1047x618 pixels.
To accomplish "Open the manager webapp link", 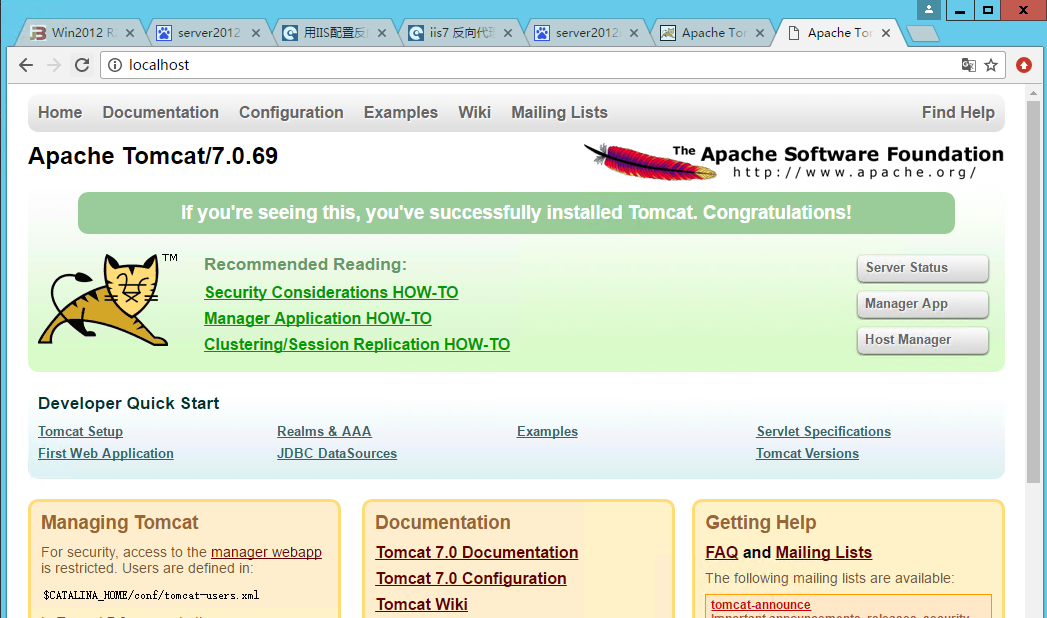I will click(266, 552).
